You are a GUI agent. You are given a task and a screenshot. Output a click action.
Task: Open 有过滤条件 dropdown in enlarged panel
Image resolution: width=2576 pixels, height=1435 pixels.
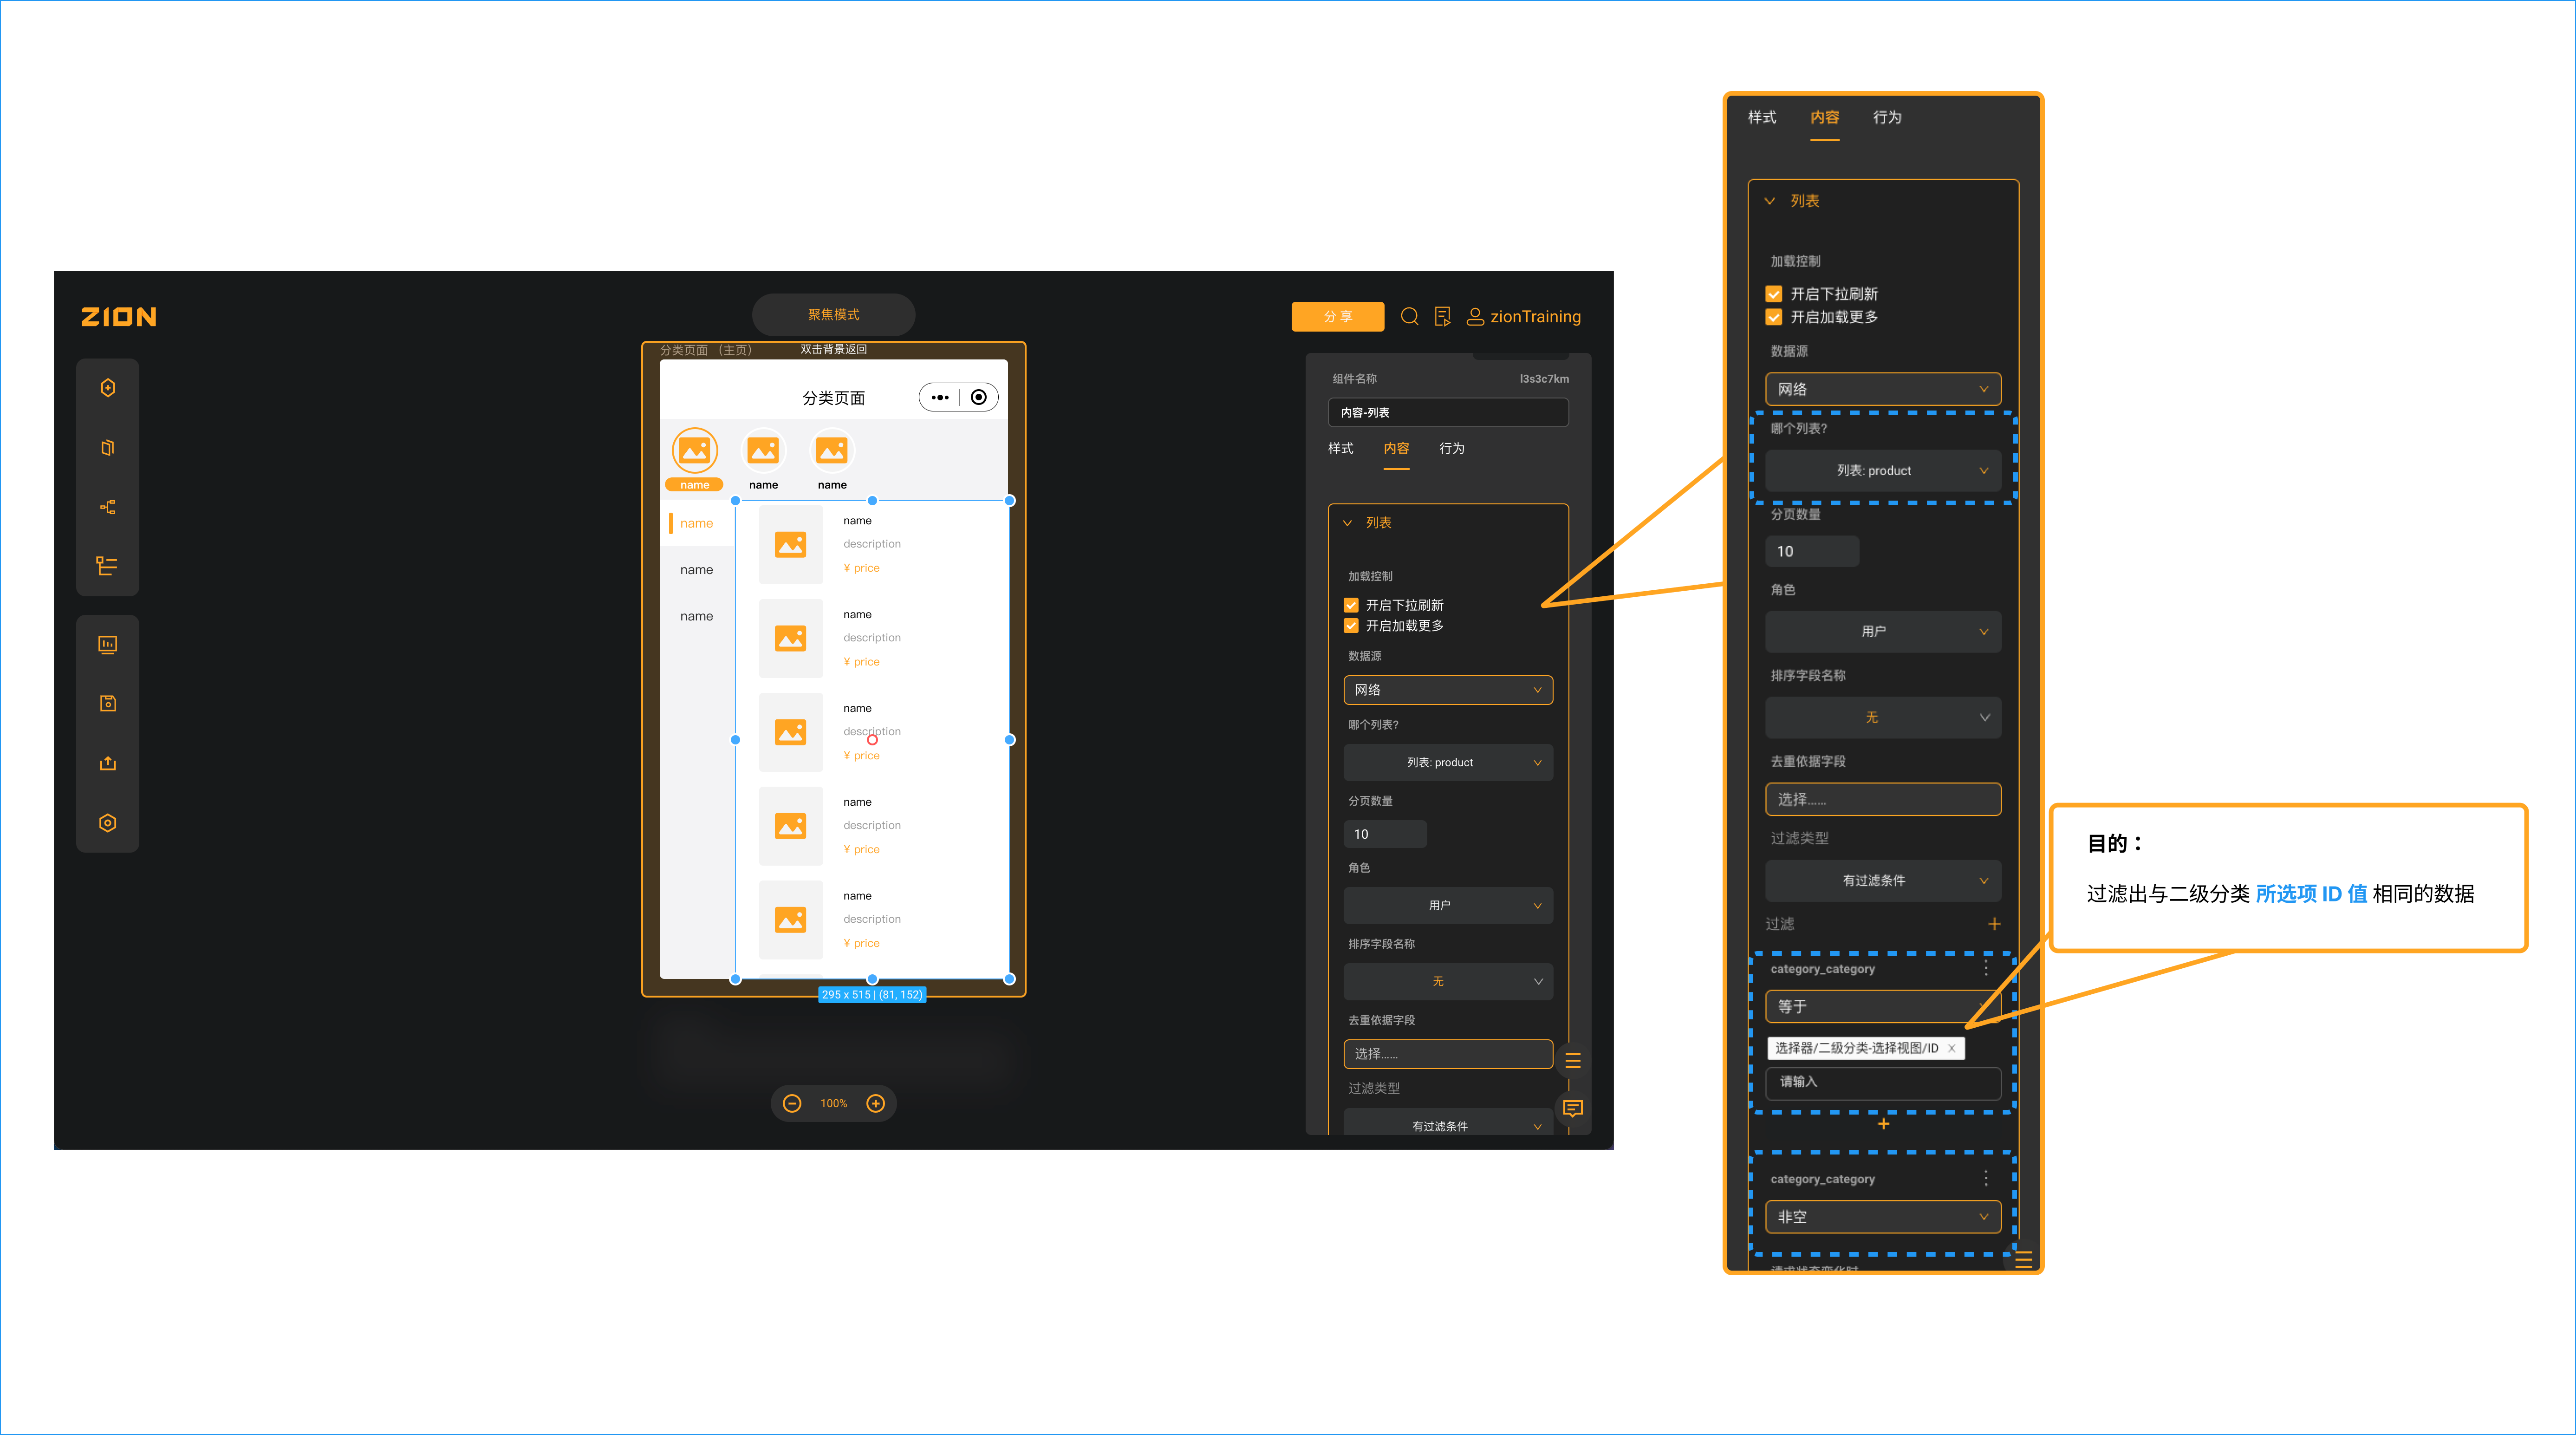click(1883, 880)
